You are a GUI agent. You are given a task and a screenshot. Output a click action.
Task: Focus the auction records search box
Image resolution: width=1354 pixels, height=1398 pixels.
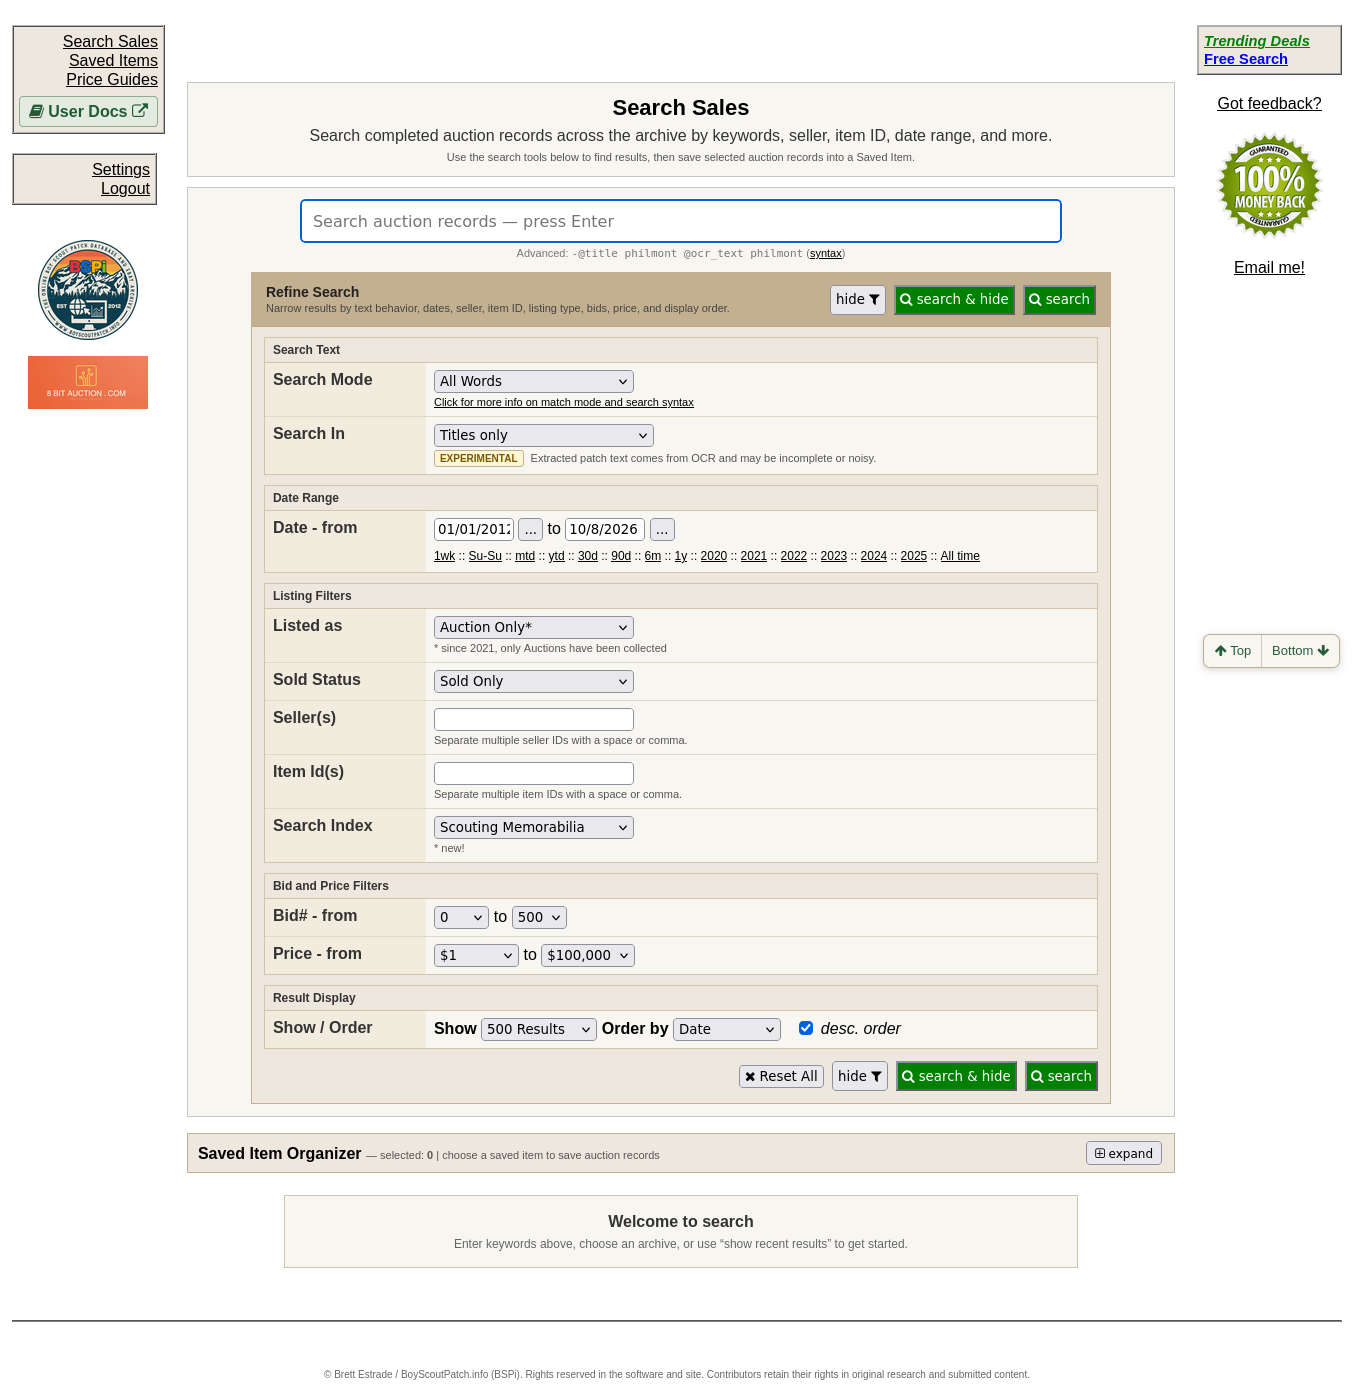point(681,221)
